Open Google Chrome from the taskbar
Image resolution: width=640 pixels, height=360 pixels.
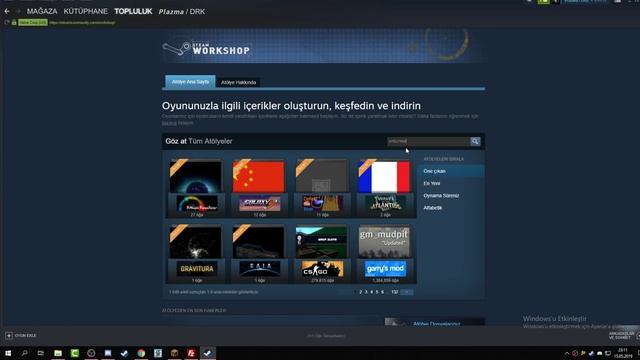tap(141, 353)
